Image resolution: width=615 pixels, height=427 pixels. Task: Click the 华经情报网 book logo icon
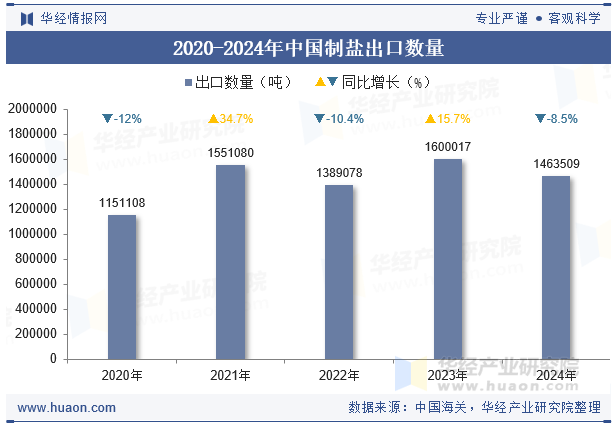27,18
